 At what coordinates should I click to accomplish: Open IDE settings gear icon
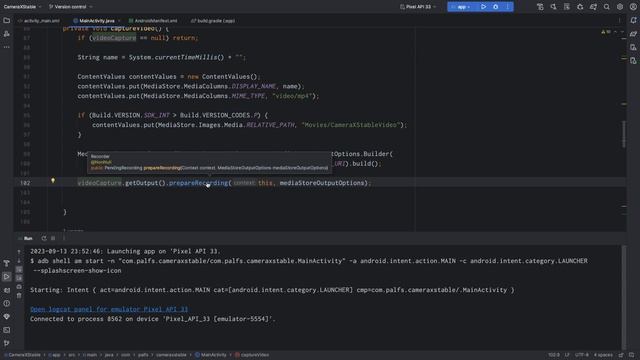tap(620, 7)
